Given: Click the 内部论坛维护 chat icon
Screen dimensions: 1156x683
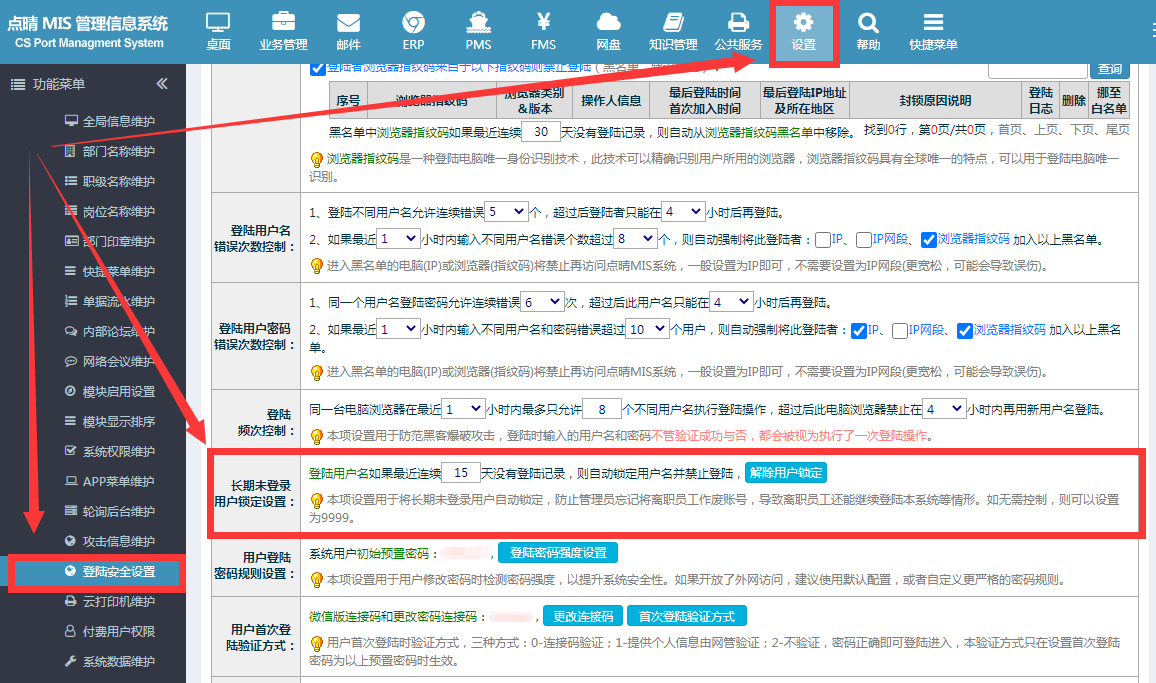Looking at the screenshot, I should coord(71,331).
